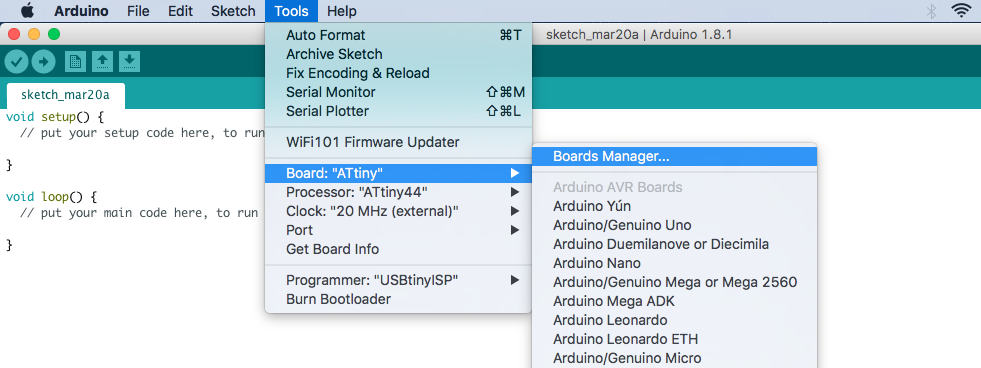This screenshot has width=981, height=368.
Task: Expand the Programmer "USBtinyISP" submenu
Action: [398, 280]
